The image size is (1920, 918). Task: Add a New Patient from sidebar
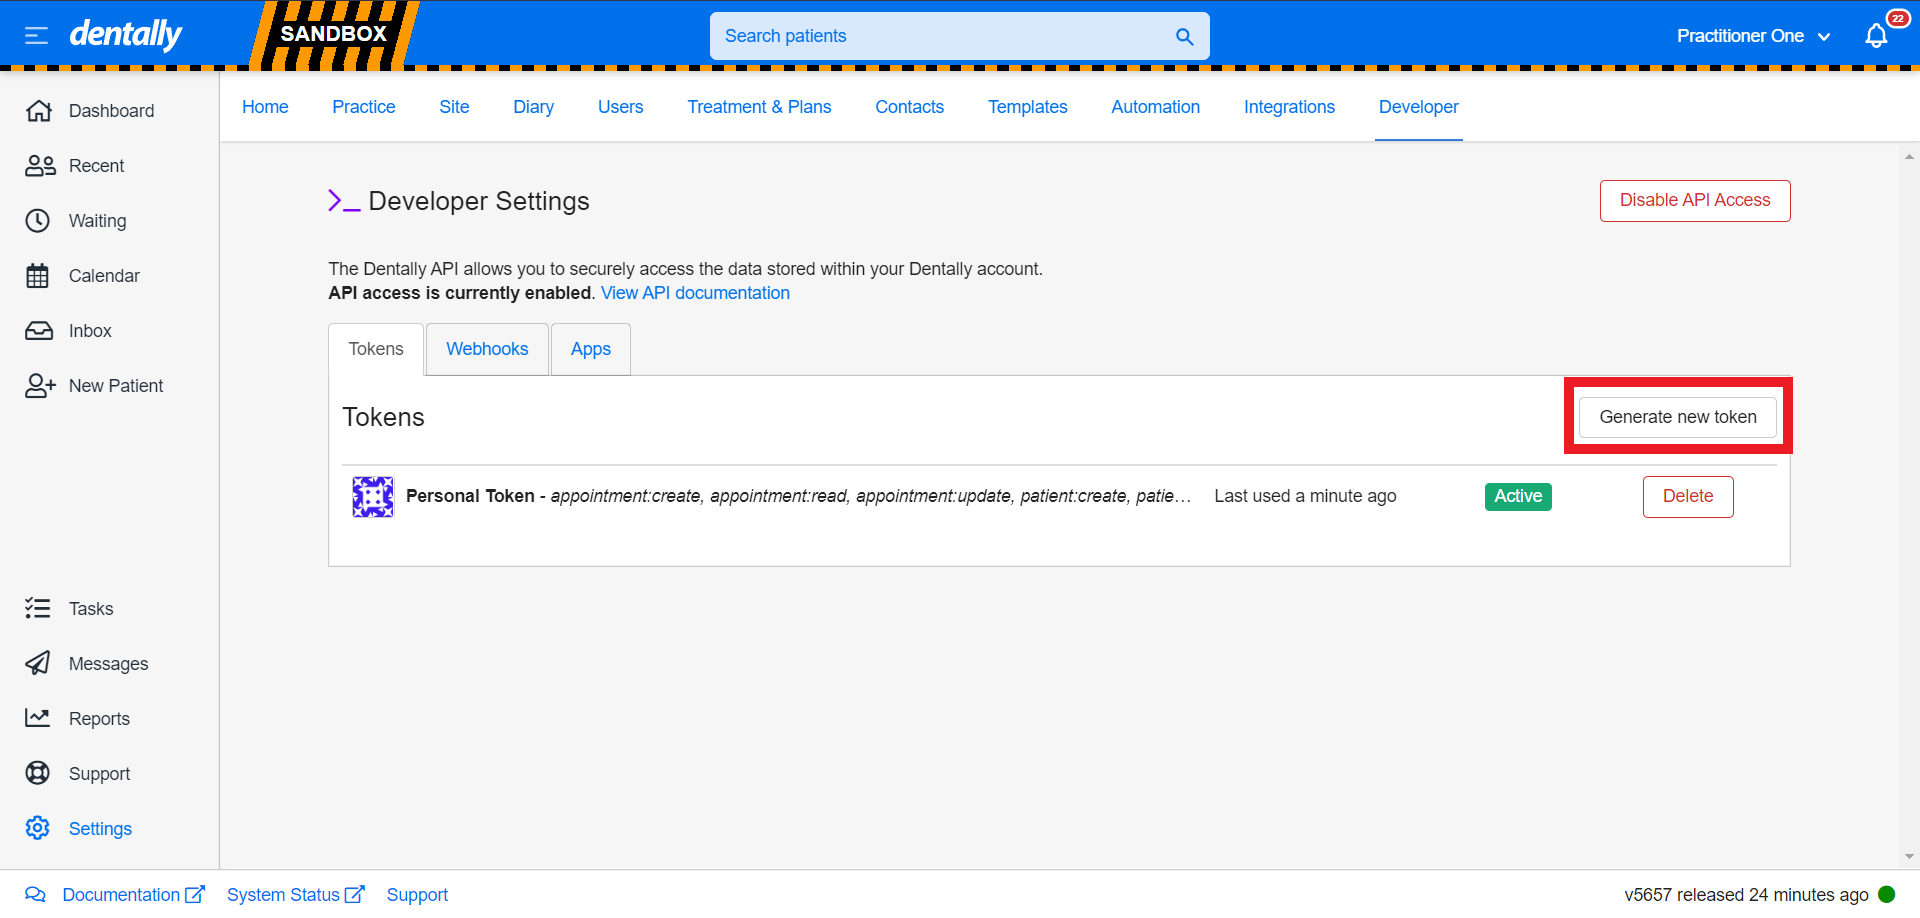click(x=115, y=386)
